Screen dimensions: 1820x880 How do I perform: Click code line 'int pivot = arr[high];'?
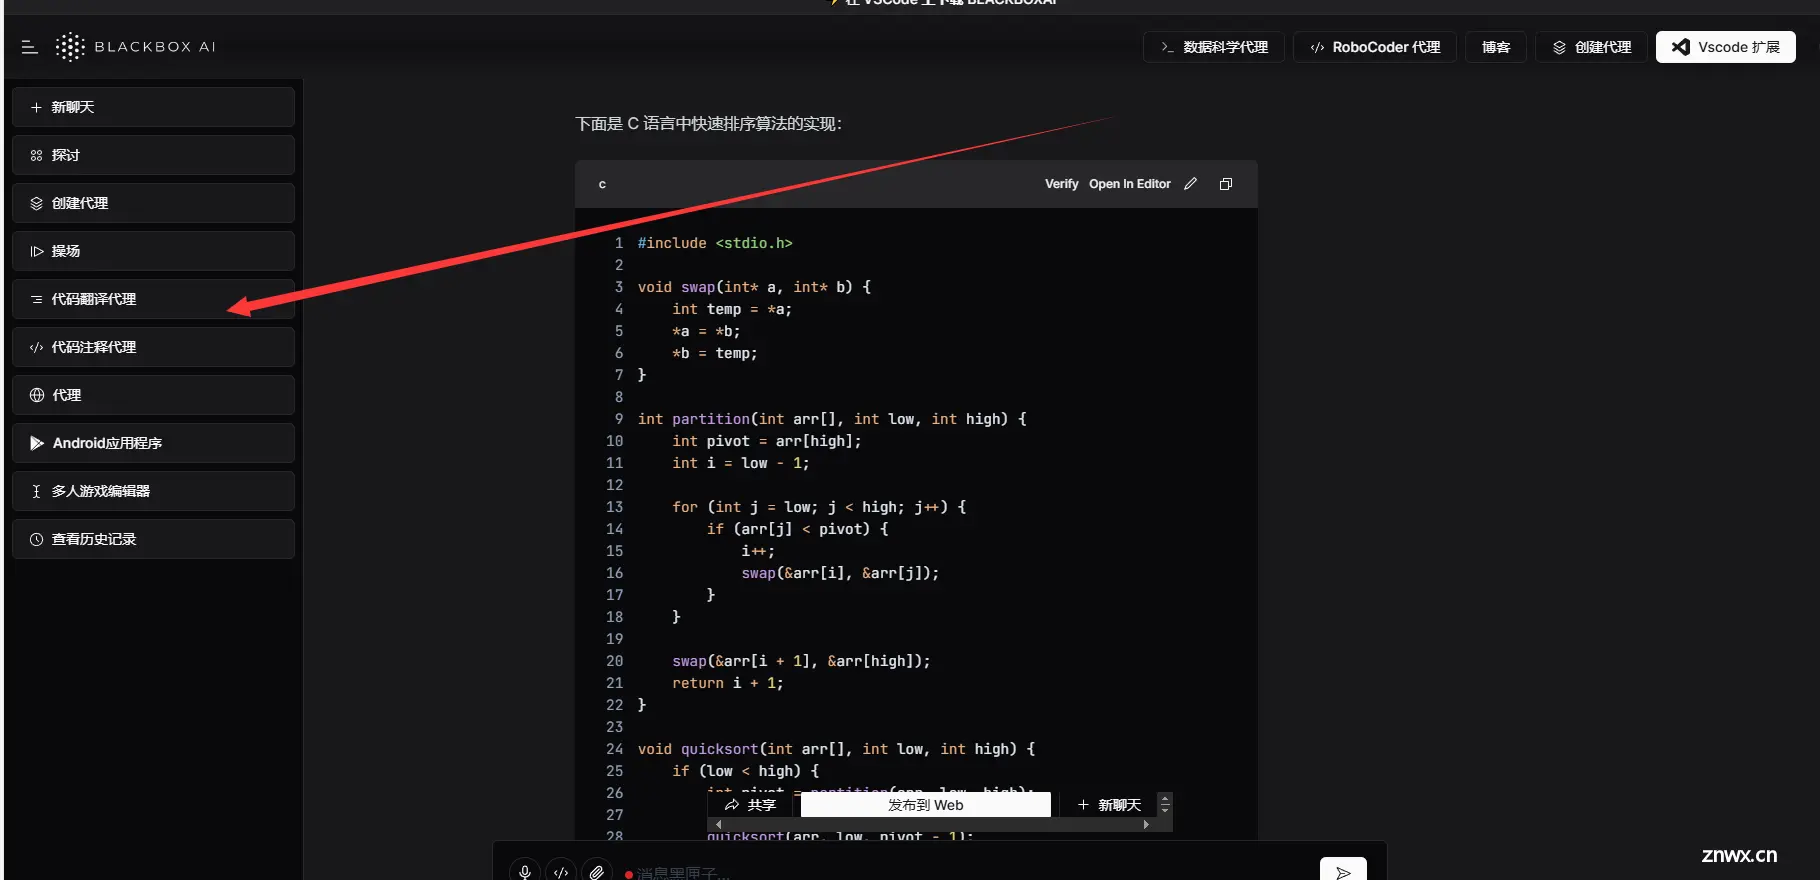767,441
